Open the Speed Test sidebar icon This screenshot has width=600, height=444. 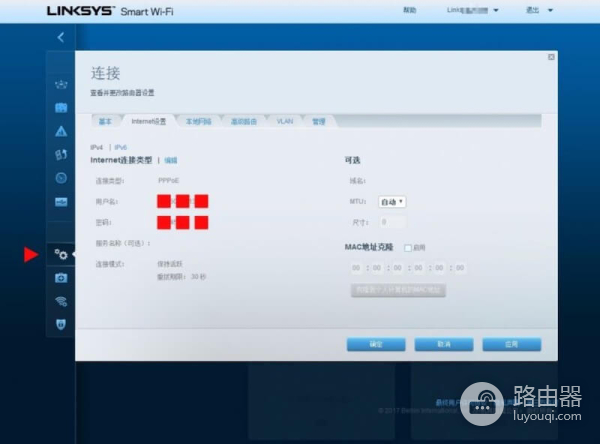pyautogui.click(x=61, y=178)
